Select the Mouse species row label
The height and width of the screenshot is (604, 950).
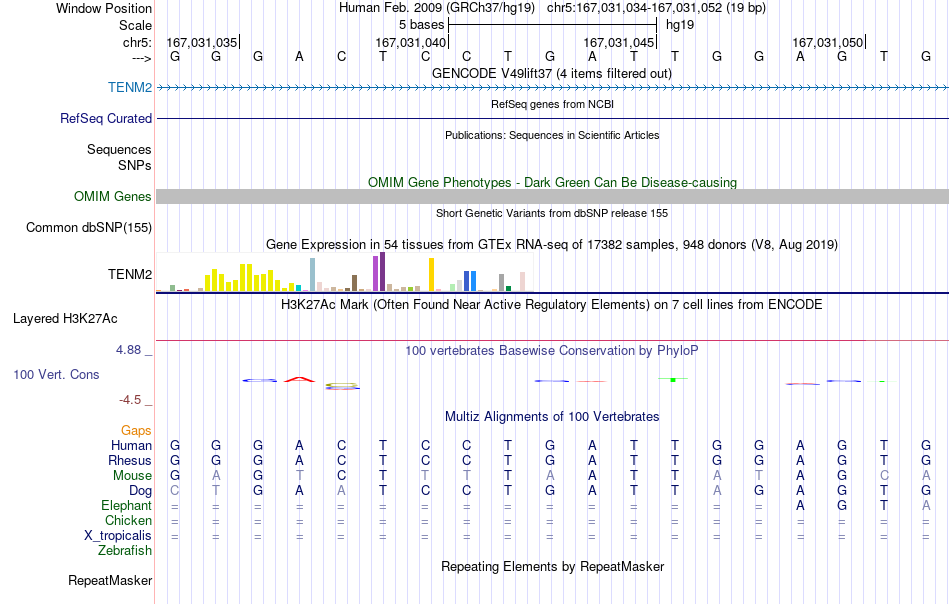132,476
